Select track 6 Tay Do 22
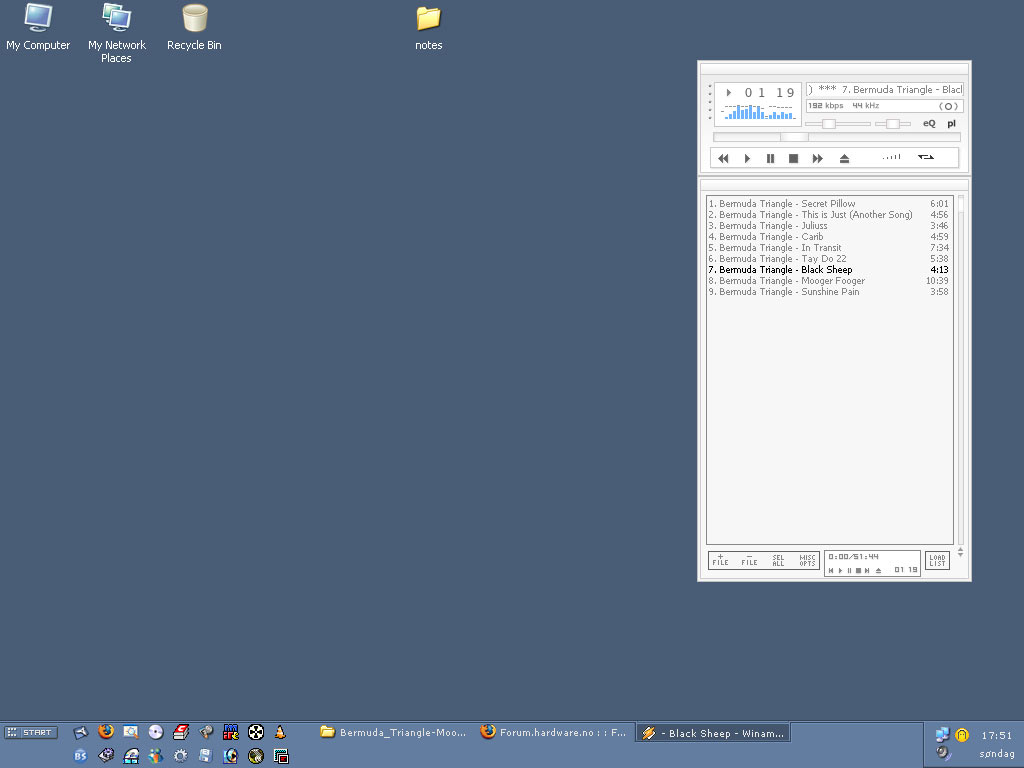Viewport: 1024px width, 768px height. coord(829,259)
